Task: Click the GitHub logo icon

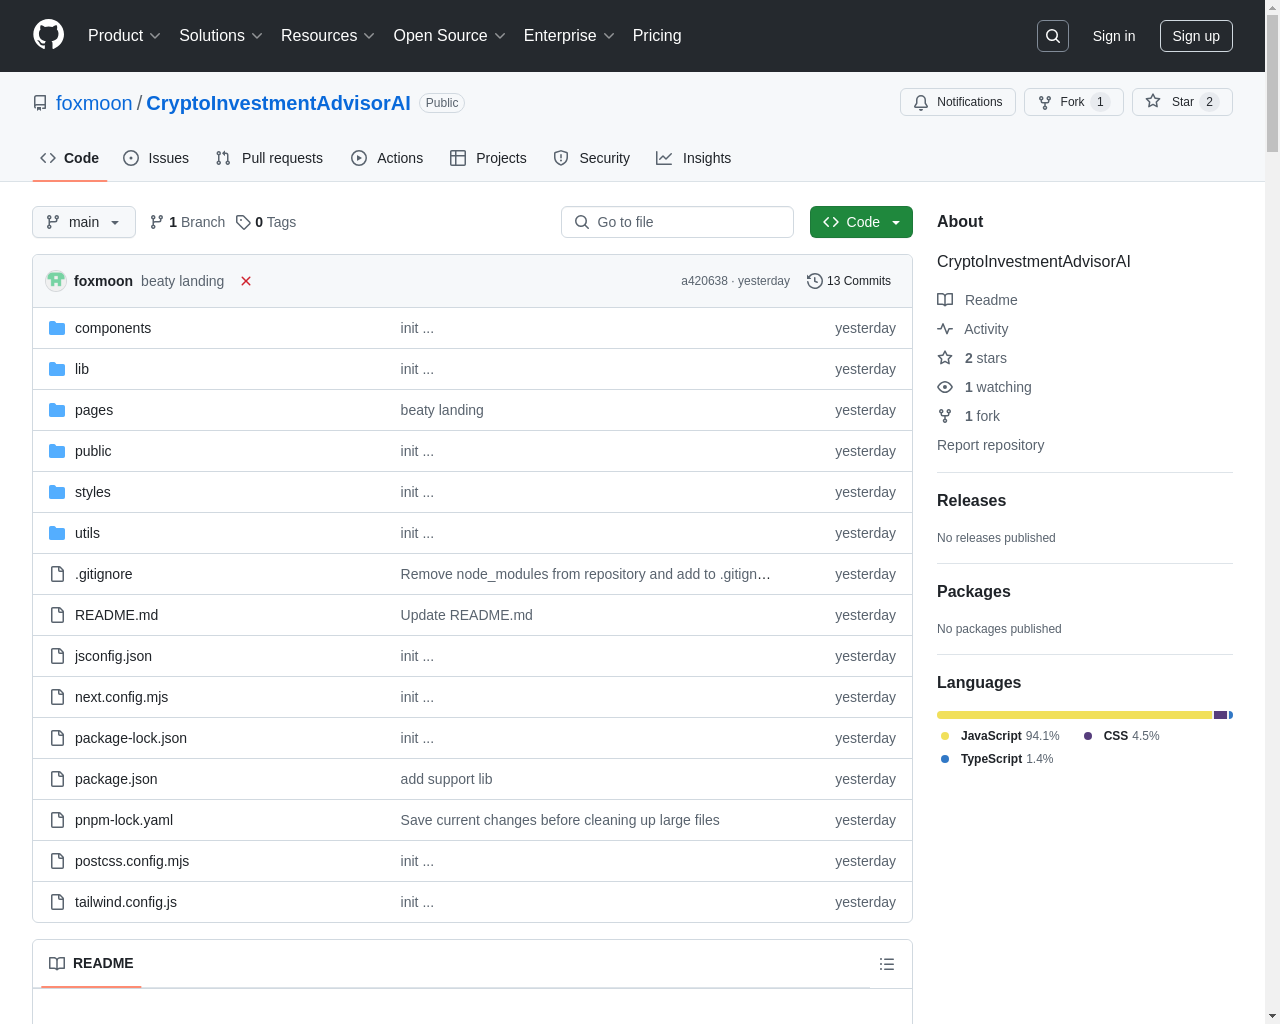Action: 49,35
